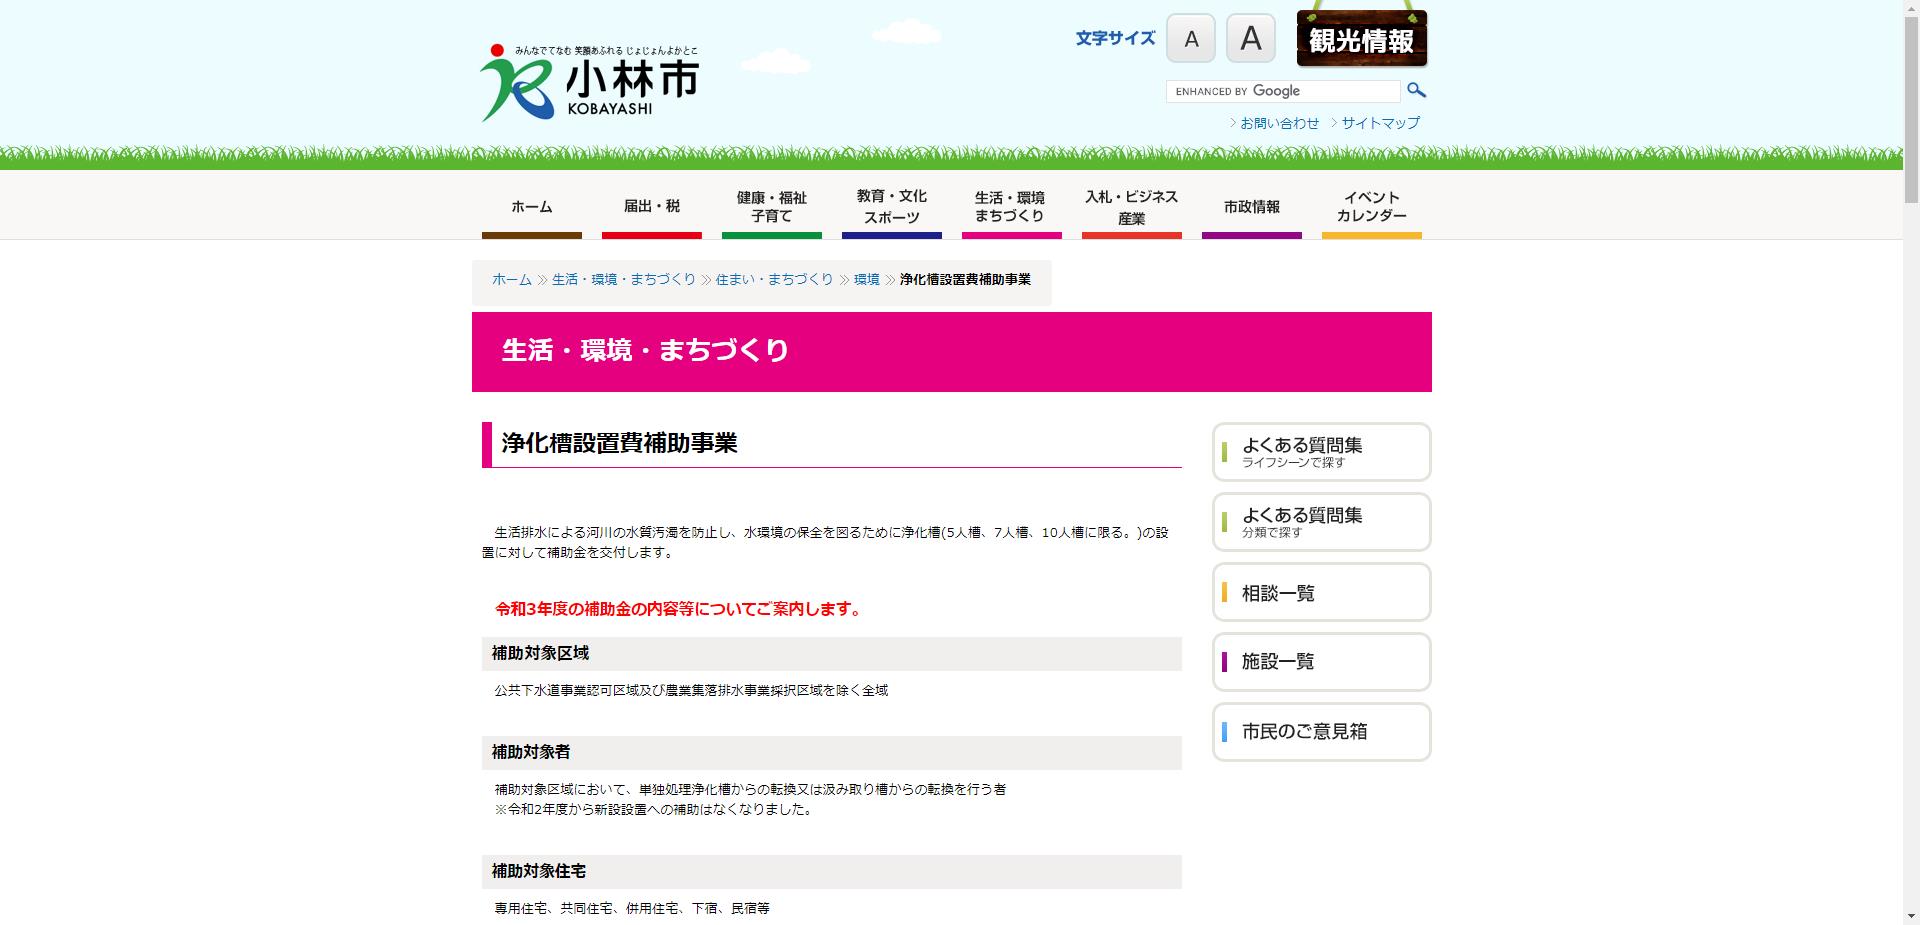This screenshot has height=925, width=1920.
Task: Open the 市民のご意見箱 page
Action: [x=1321, y=732]
